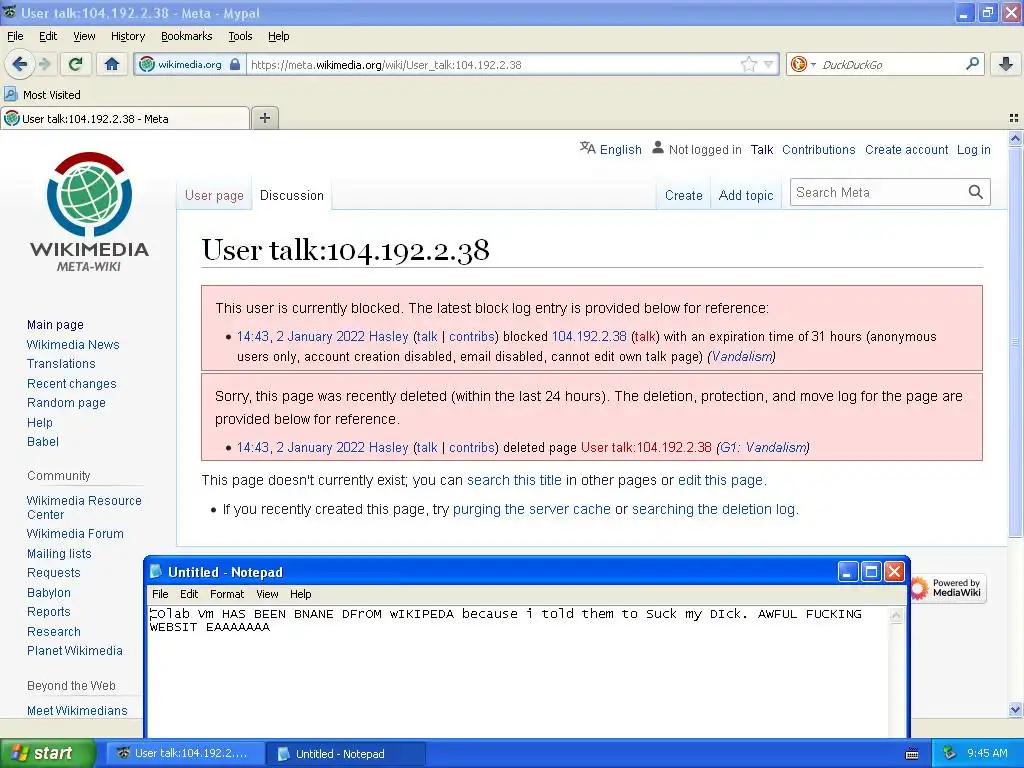
Task: Click the English language link
Action: pyautogui.click(x=620, y=150)
